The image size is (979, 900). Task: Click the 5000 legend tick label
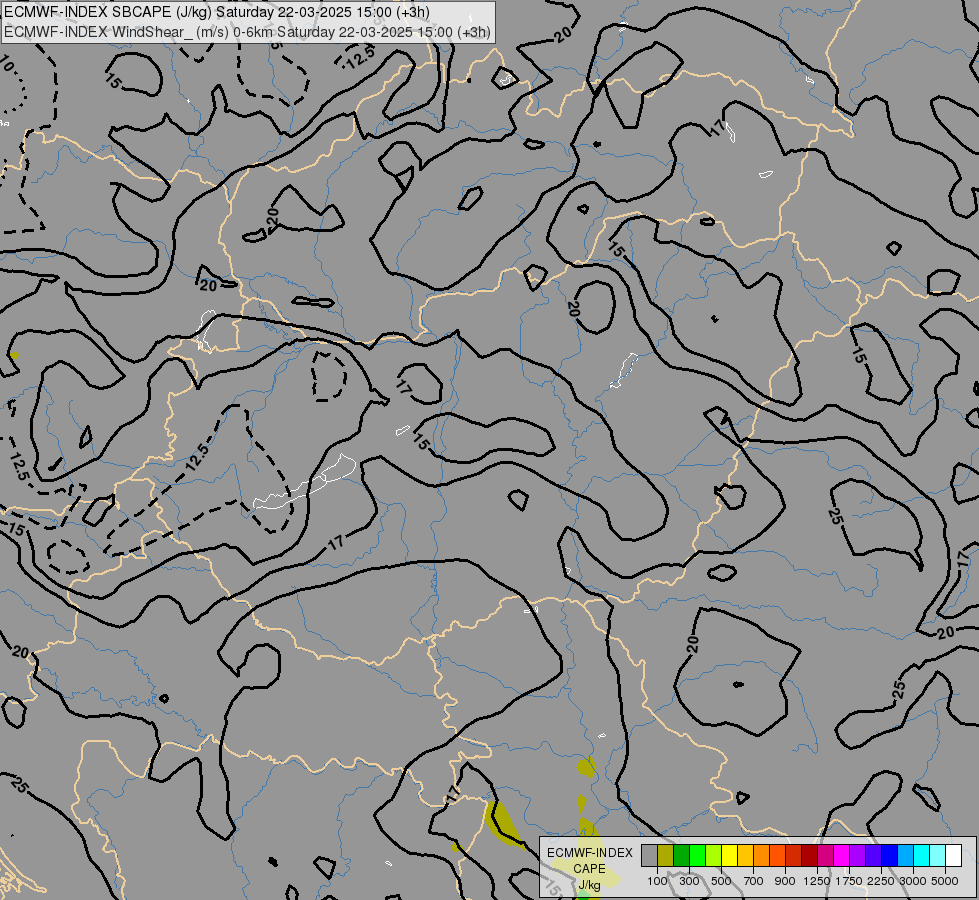(945, 881)
